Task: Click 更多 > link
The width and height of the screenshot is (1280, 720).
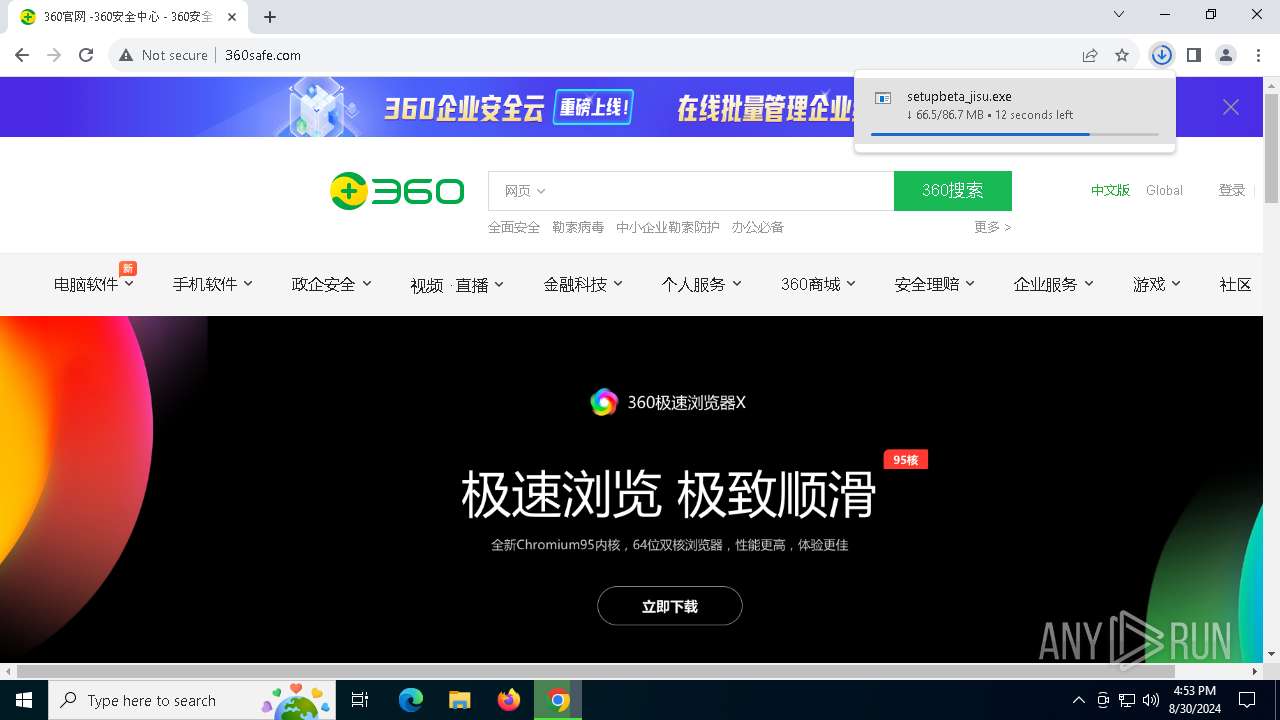Action: 993,227
